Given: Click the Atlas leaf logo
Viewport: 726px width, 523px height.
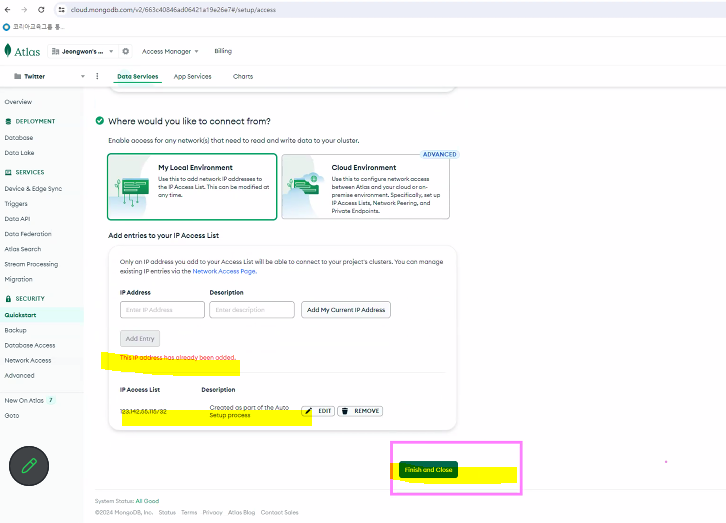Looking at the screenshot, I should (8, 50).
